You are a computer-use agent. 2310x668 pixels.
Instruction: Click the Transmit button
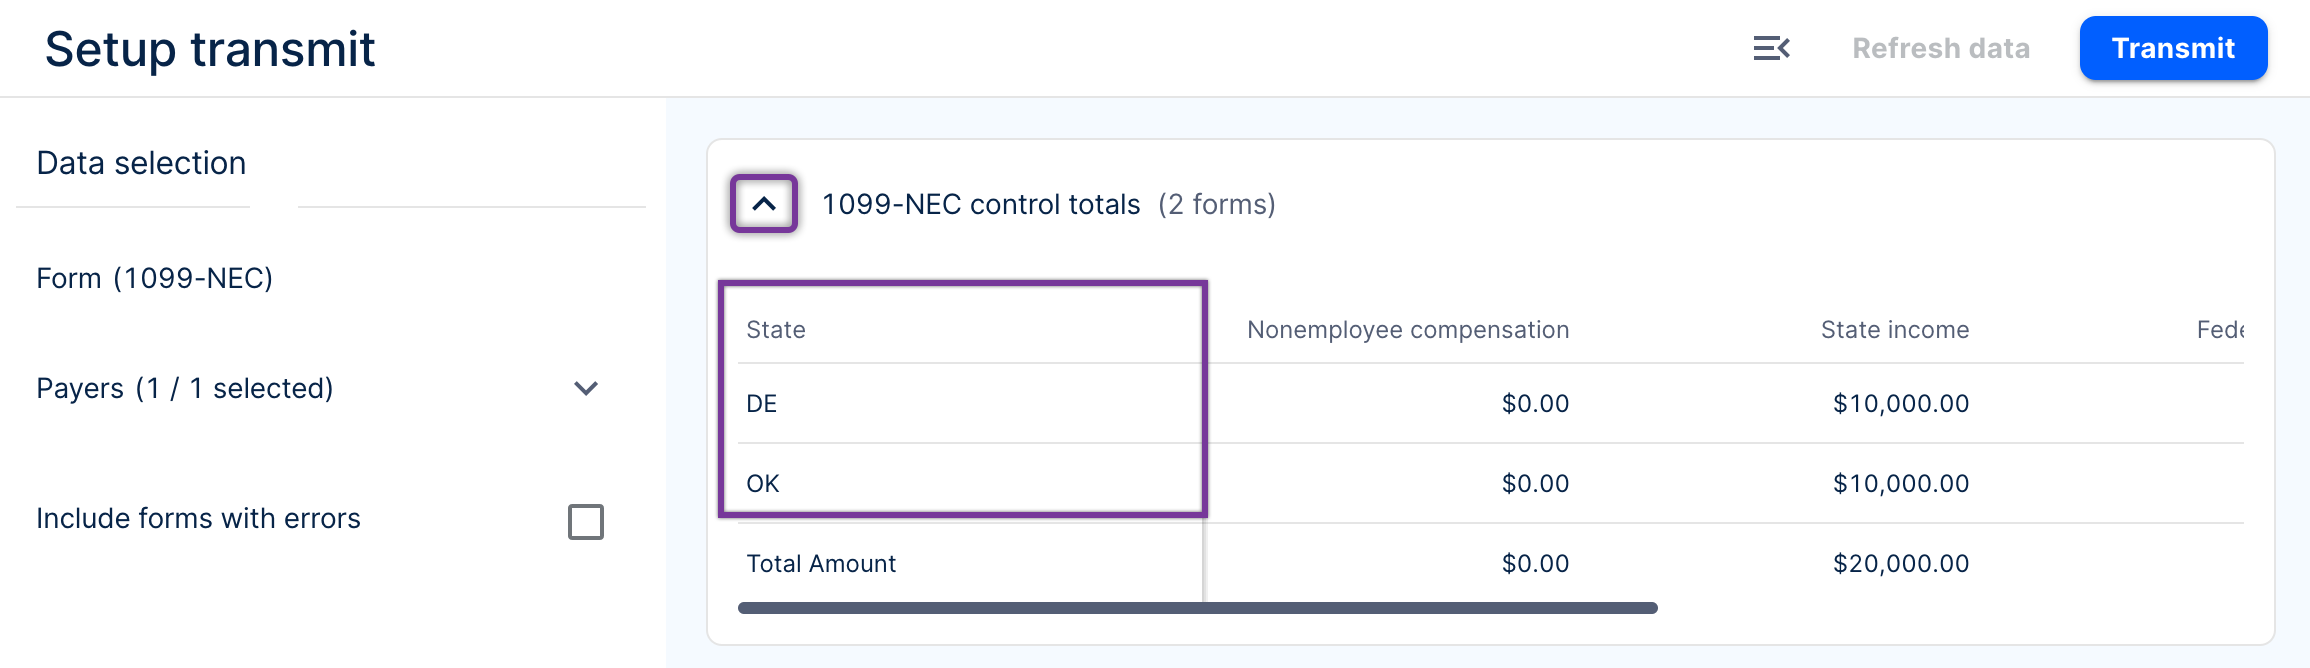click(2173, 48)
